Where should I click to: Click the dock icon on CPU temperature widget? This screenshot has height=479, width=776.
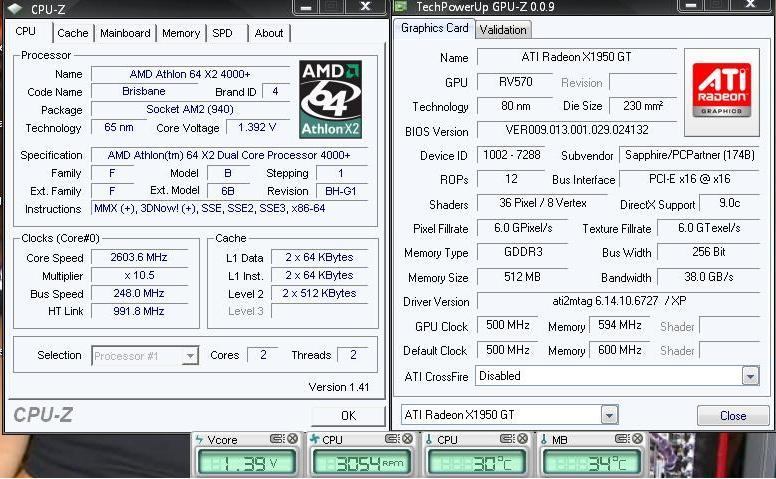(x=507, y=438)
